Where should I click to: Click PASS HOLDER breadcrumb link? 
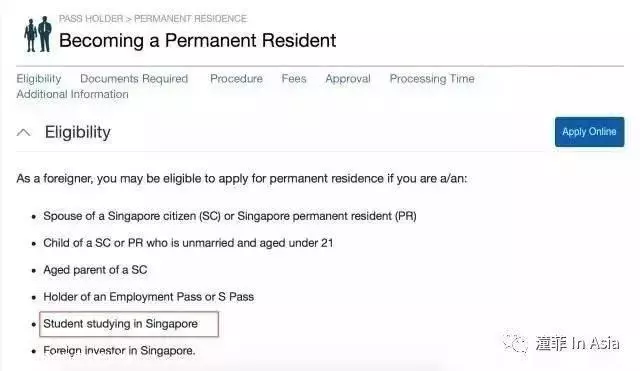click(x=91, y=19)
